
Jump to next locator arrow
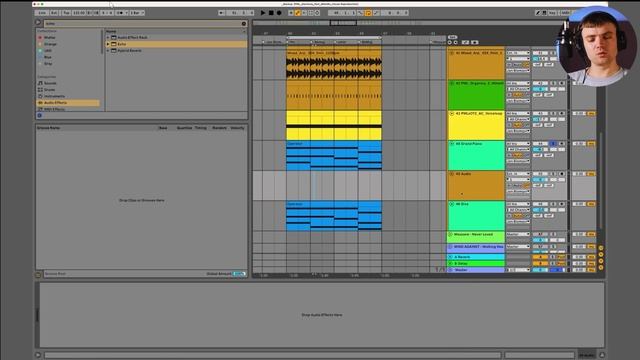[x=456, y=42]
